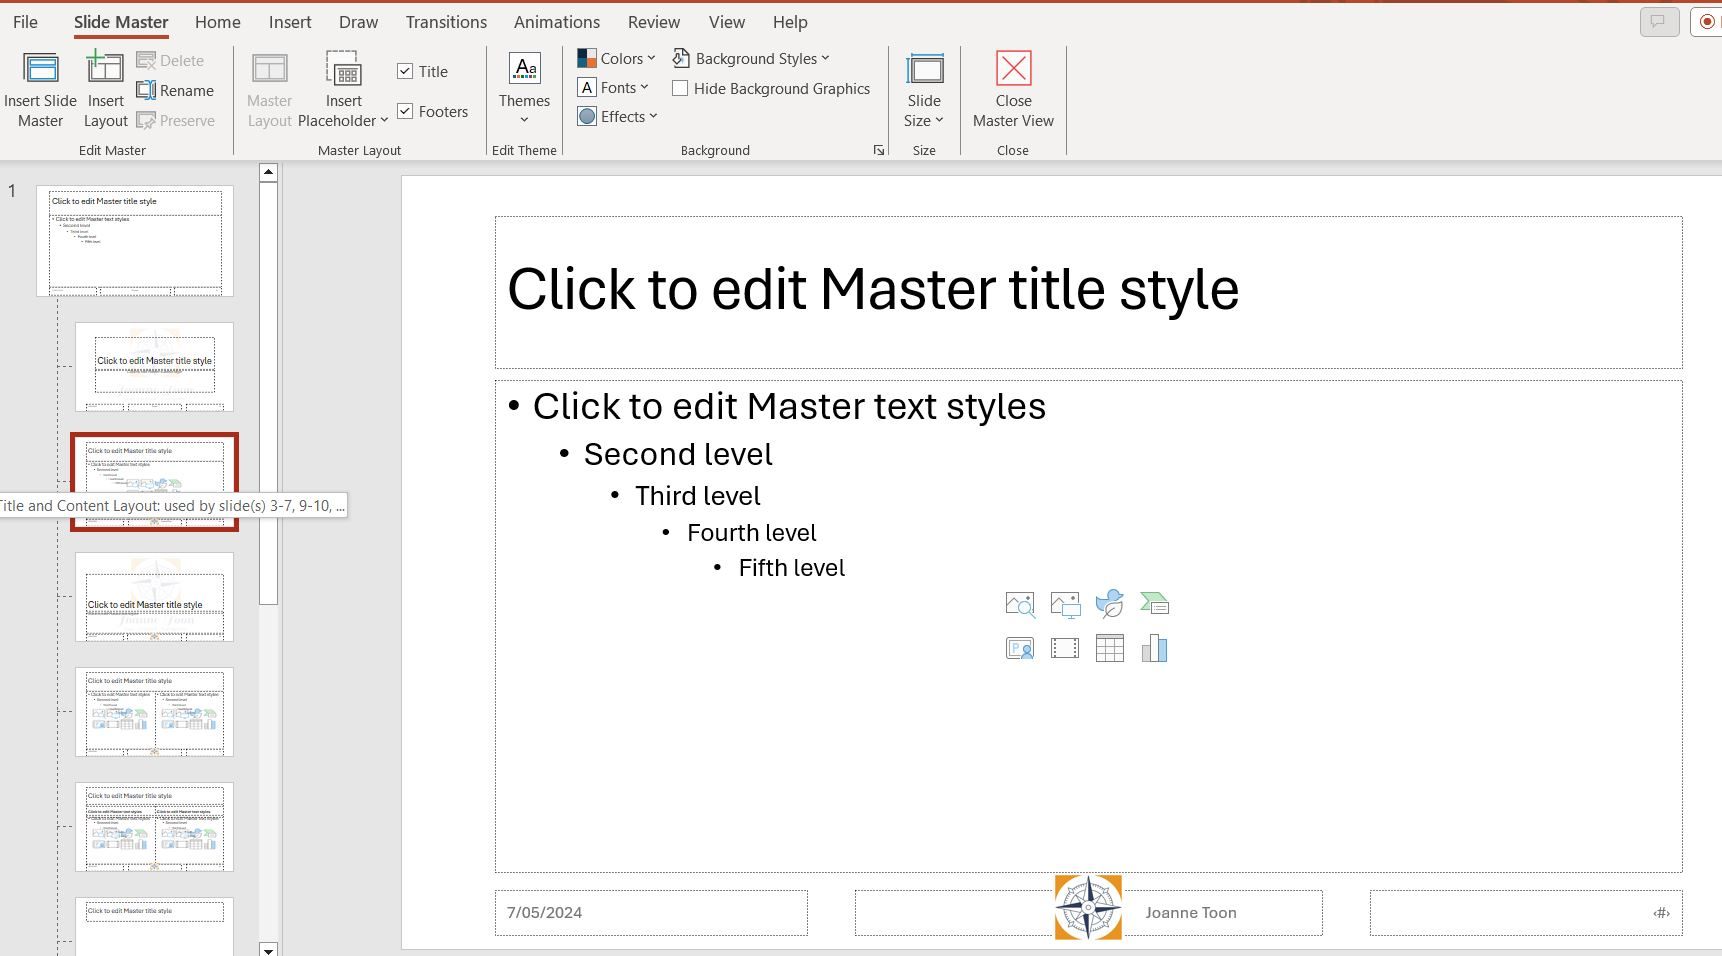Add a Cameo from the placeholder icons
The width and height of the screenshot is (1722, 956).
pyautogui.click(x=1019, y=648)
